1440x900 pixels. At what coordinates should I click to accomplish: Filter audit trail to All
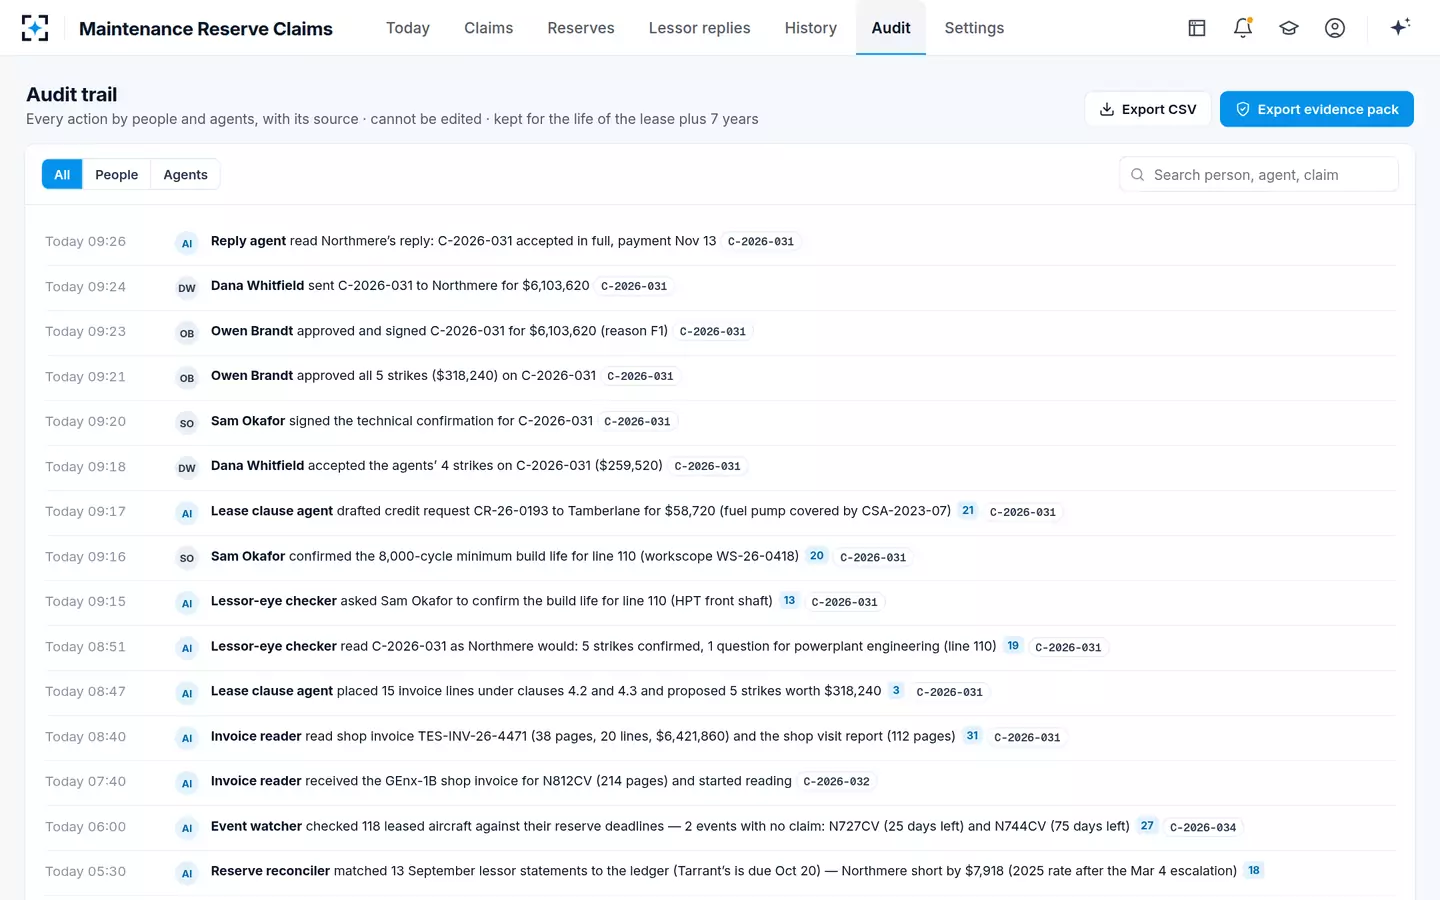pyautogui.click(x=62, y=174)
